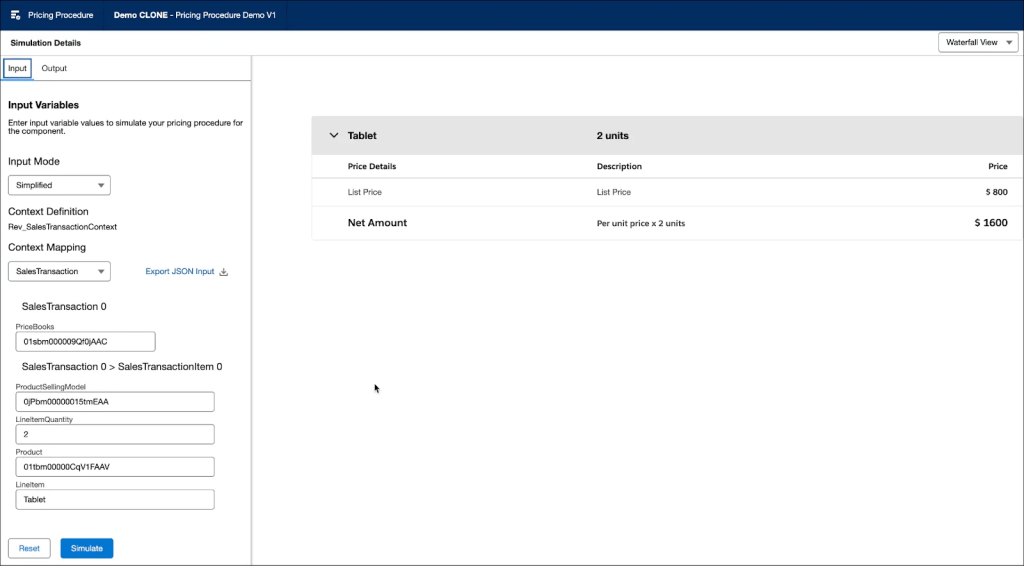Open the SalesTransaction context mapping dropdown
1024x566 pixels.
(59, 272)
